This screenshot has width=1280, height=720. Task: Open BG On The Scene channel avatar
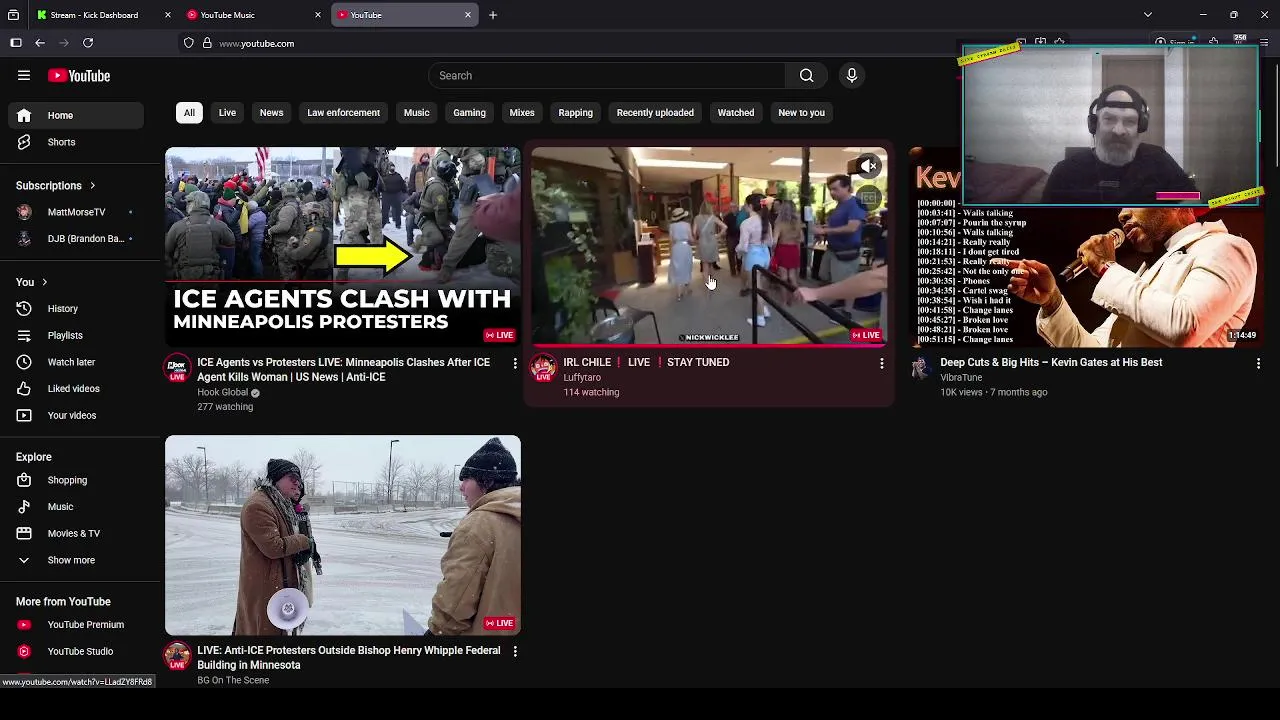(x=177, y=656)
